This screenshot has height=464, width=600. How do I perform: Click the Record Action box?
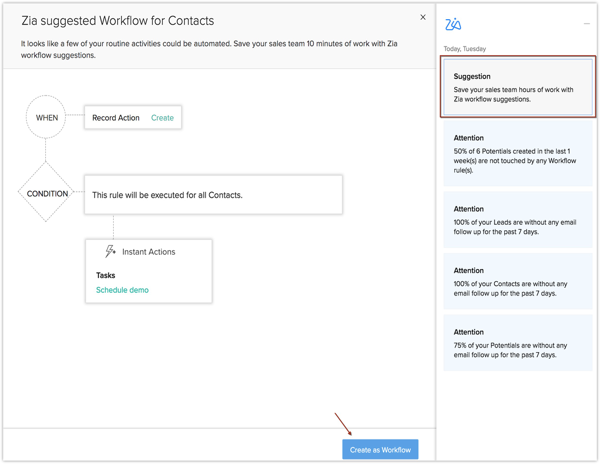click(x=116, y=118)
